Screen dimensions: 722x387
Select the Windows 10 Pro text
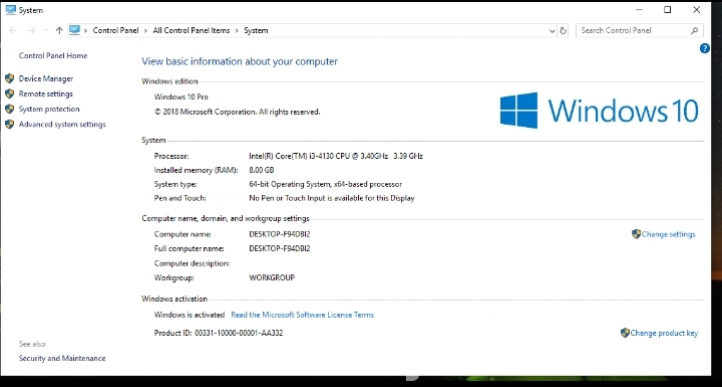point(181,97)
